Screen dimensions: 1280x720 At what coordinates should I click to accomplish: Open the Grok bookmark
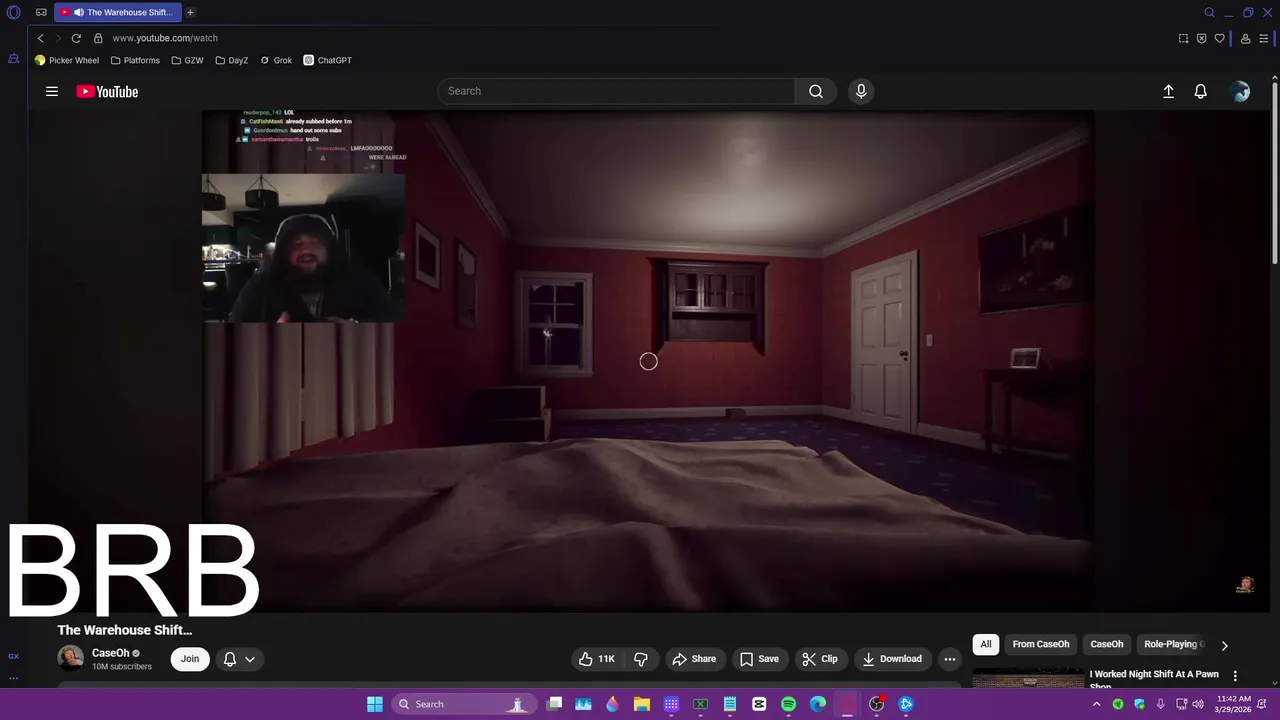[x=276, y=60]
